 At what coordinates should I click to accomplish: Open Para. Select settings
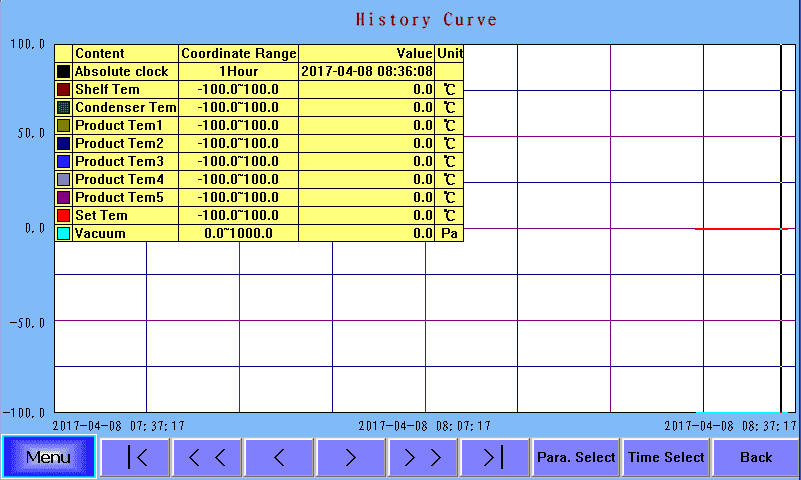(x=576, y=457)
